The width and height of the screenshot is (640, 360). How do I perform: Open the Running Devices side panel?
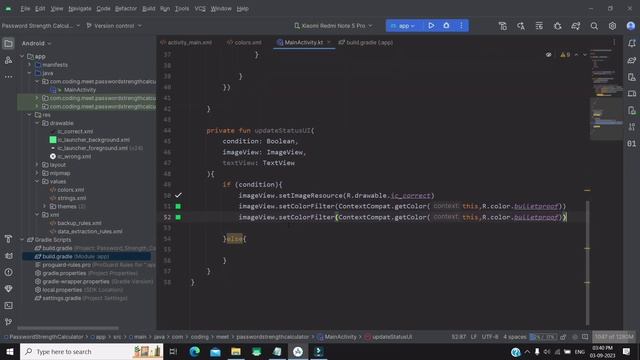pos(631,93)
